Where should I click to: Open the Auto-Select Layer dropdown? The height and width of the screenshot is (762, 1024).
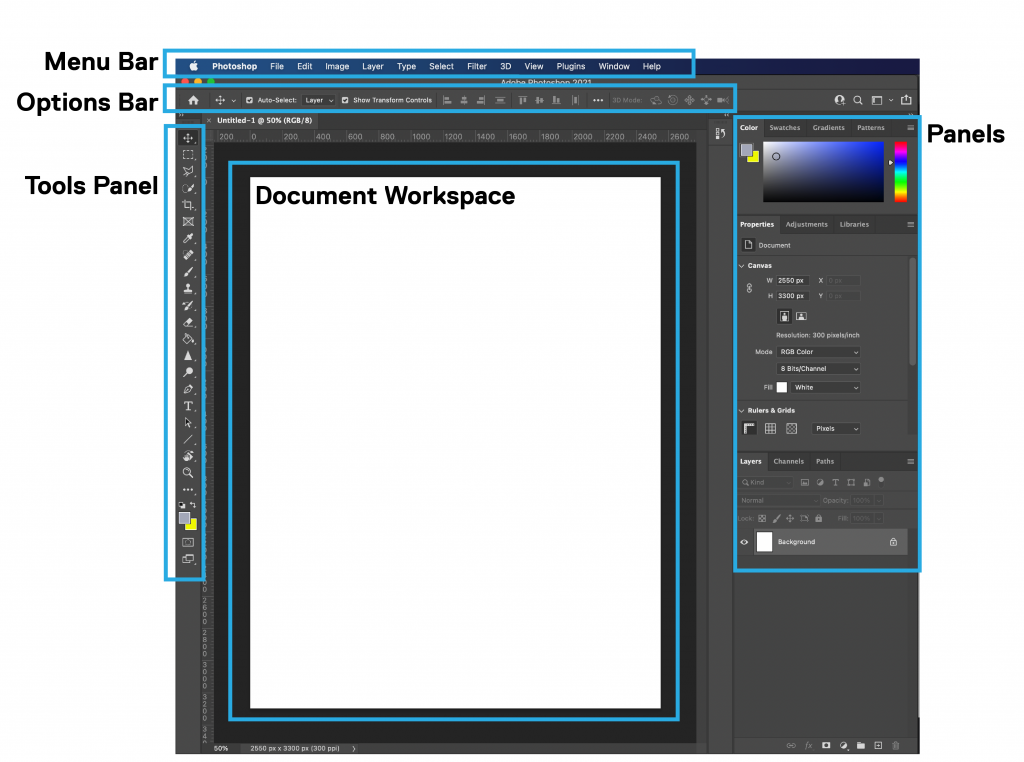pyautogui.click(x=319, y=101)
